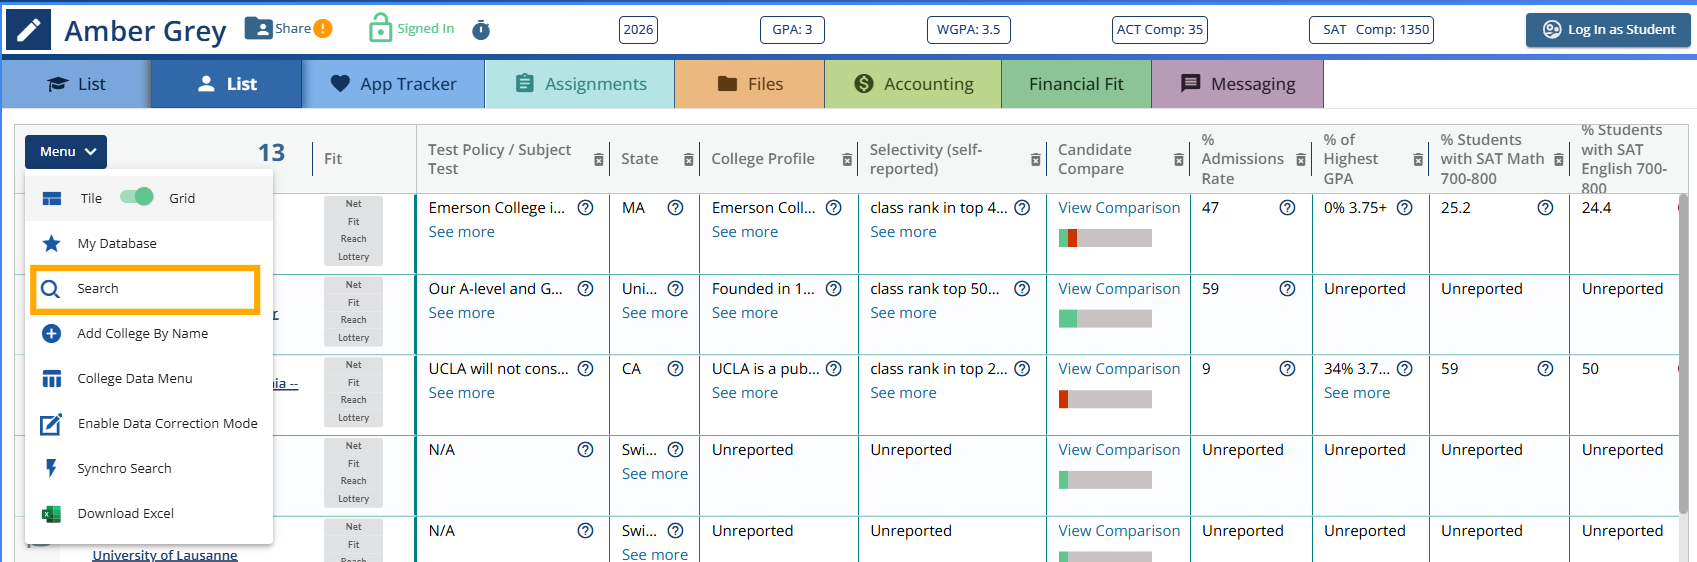Click the comparison bar in admissions rate 59 row

1105,318
